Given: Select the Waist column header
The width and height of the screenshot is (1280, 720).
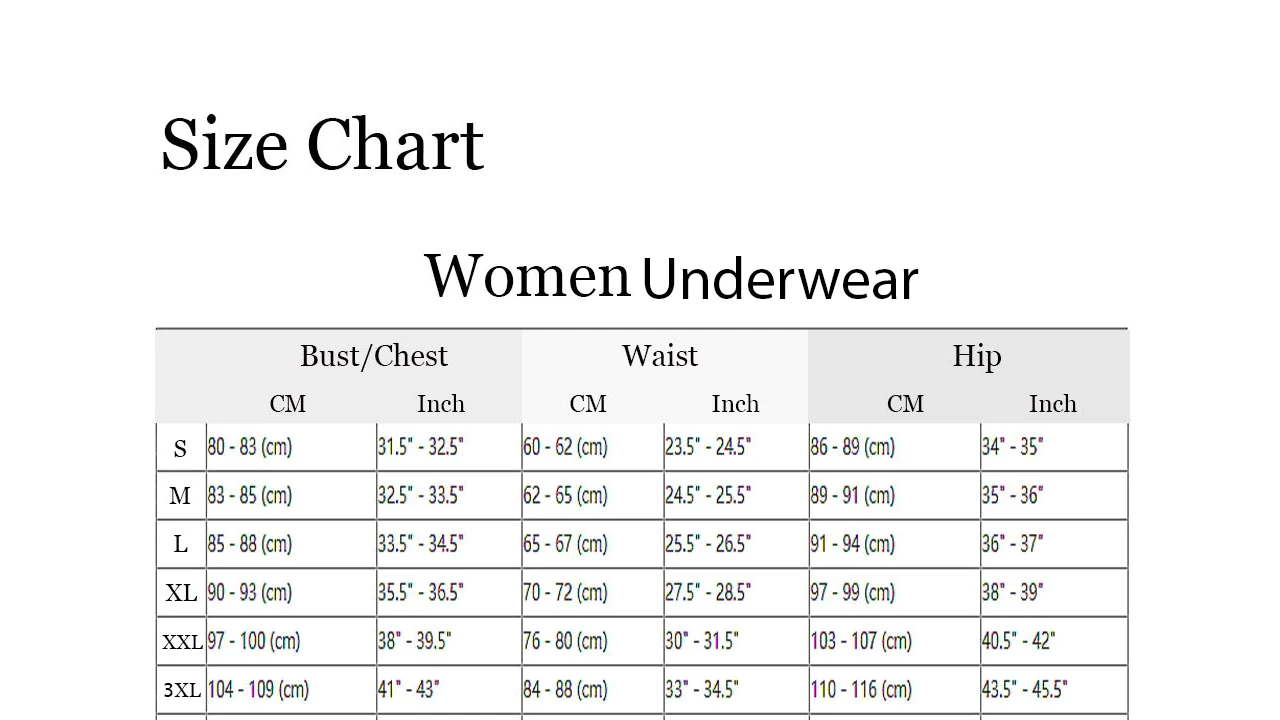Looking at the screenshot, I should coord(660,356).
